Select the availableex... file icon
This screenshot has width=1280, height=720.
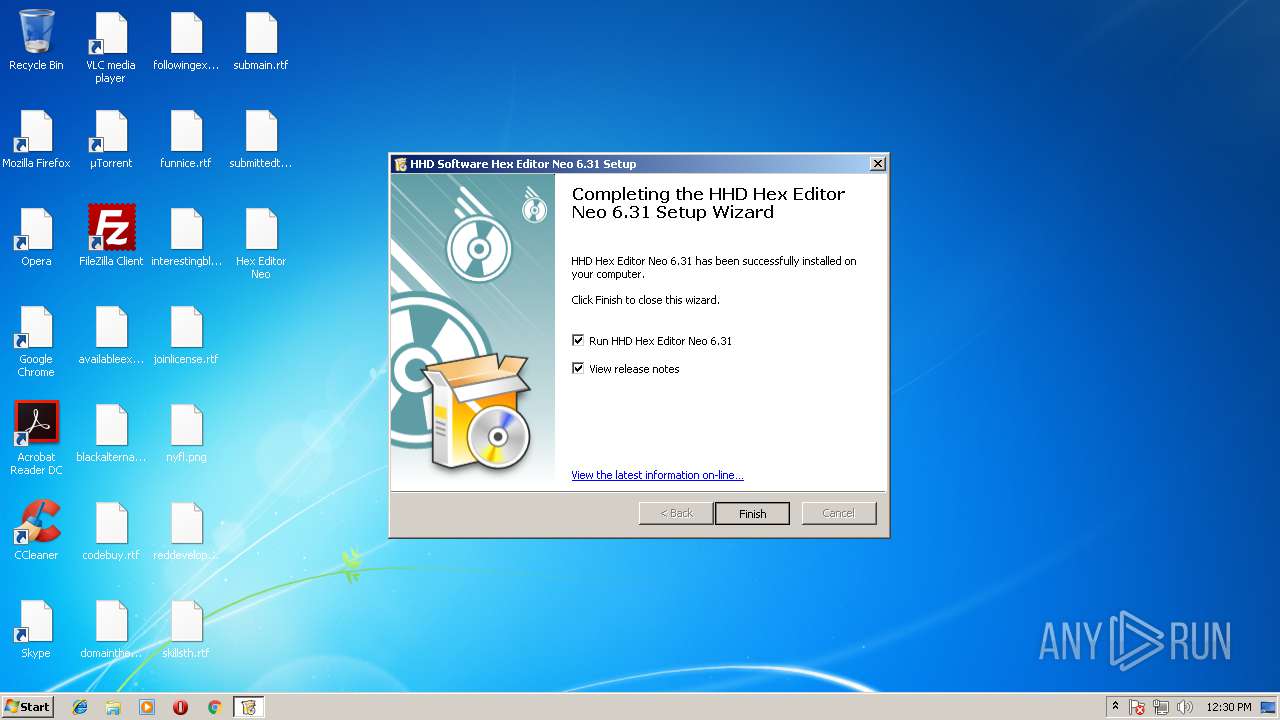(111, 335)
